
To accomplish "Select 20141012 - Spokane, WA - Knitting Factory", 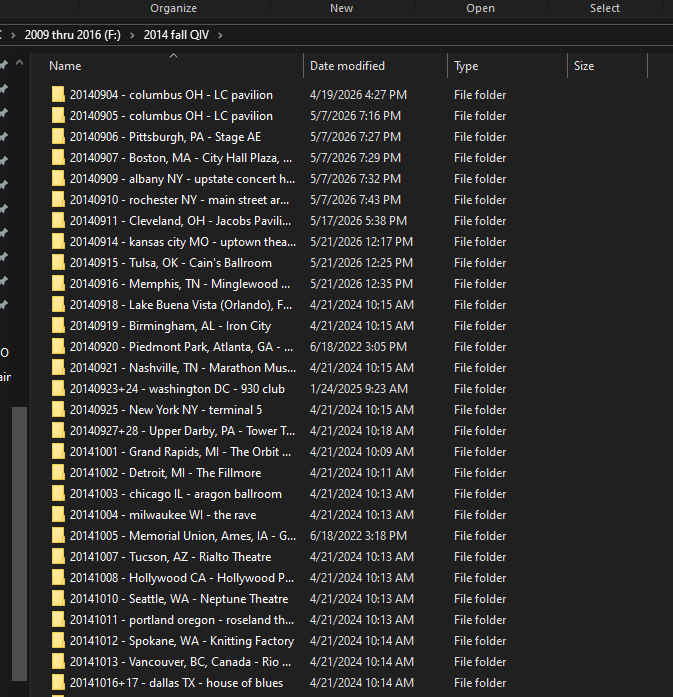I will point(182,641).
